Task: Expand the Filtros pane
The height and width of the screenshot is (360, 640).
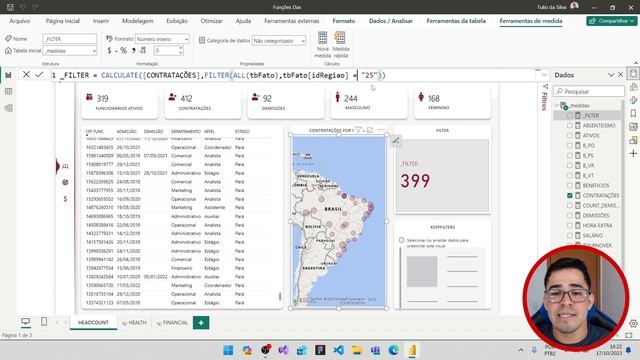Action: click(x=544, y=97)
